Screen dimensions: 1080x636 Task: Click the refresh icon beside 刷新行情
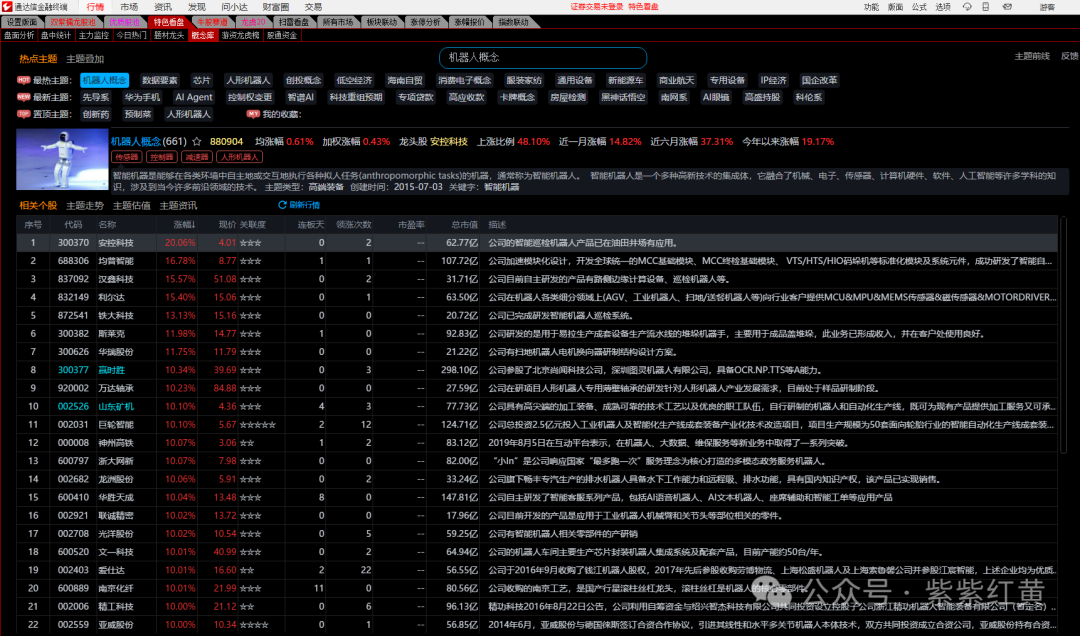tap(282, 205)
